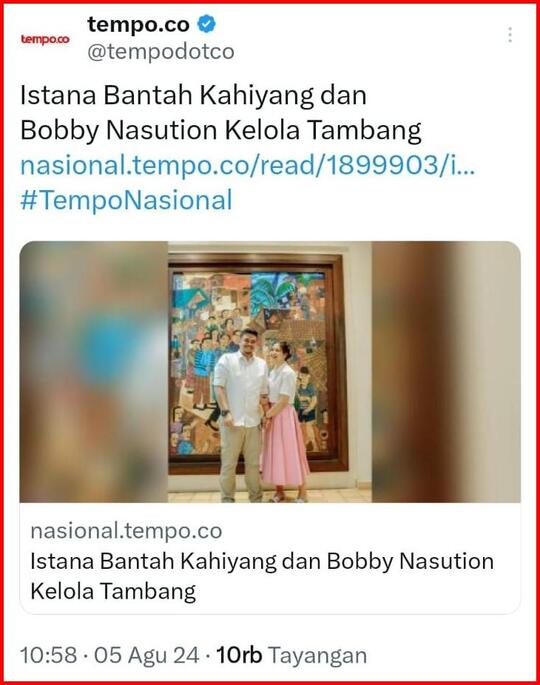
Task: Click Kelola Tambang in card title
Action: 113,592
